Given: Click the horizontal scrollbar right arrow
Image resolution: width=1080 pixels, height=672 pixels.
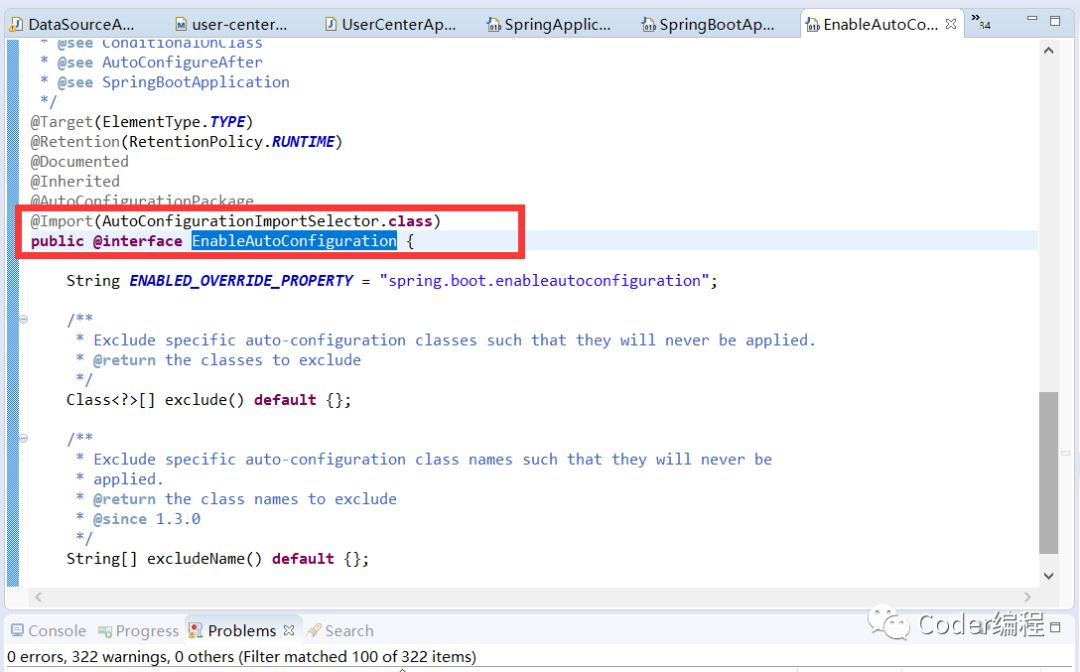Looking at the screenshot, I should [x=1028, y=597].
